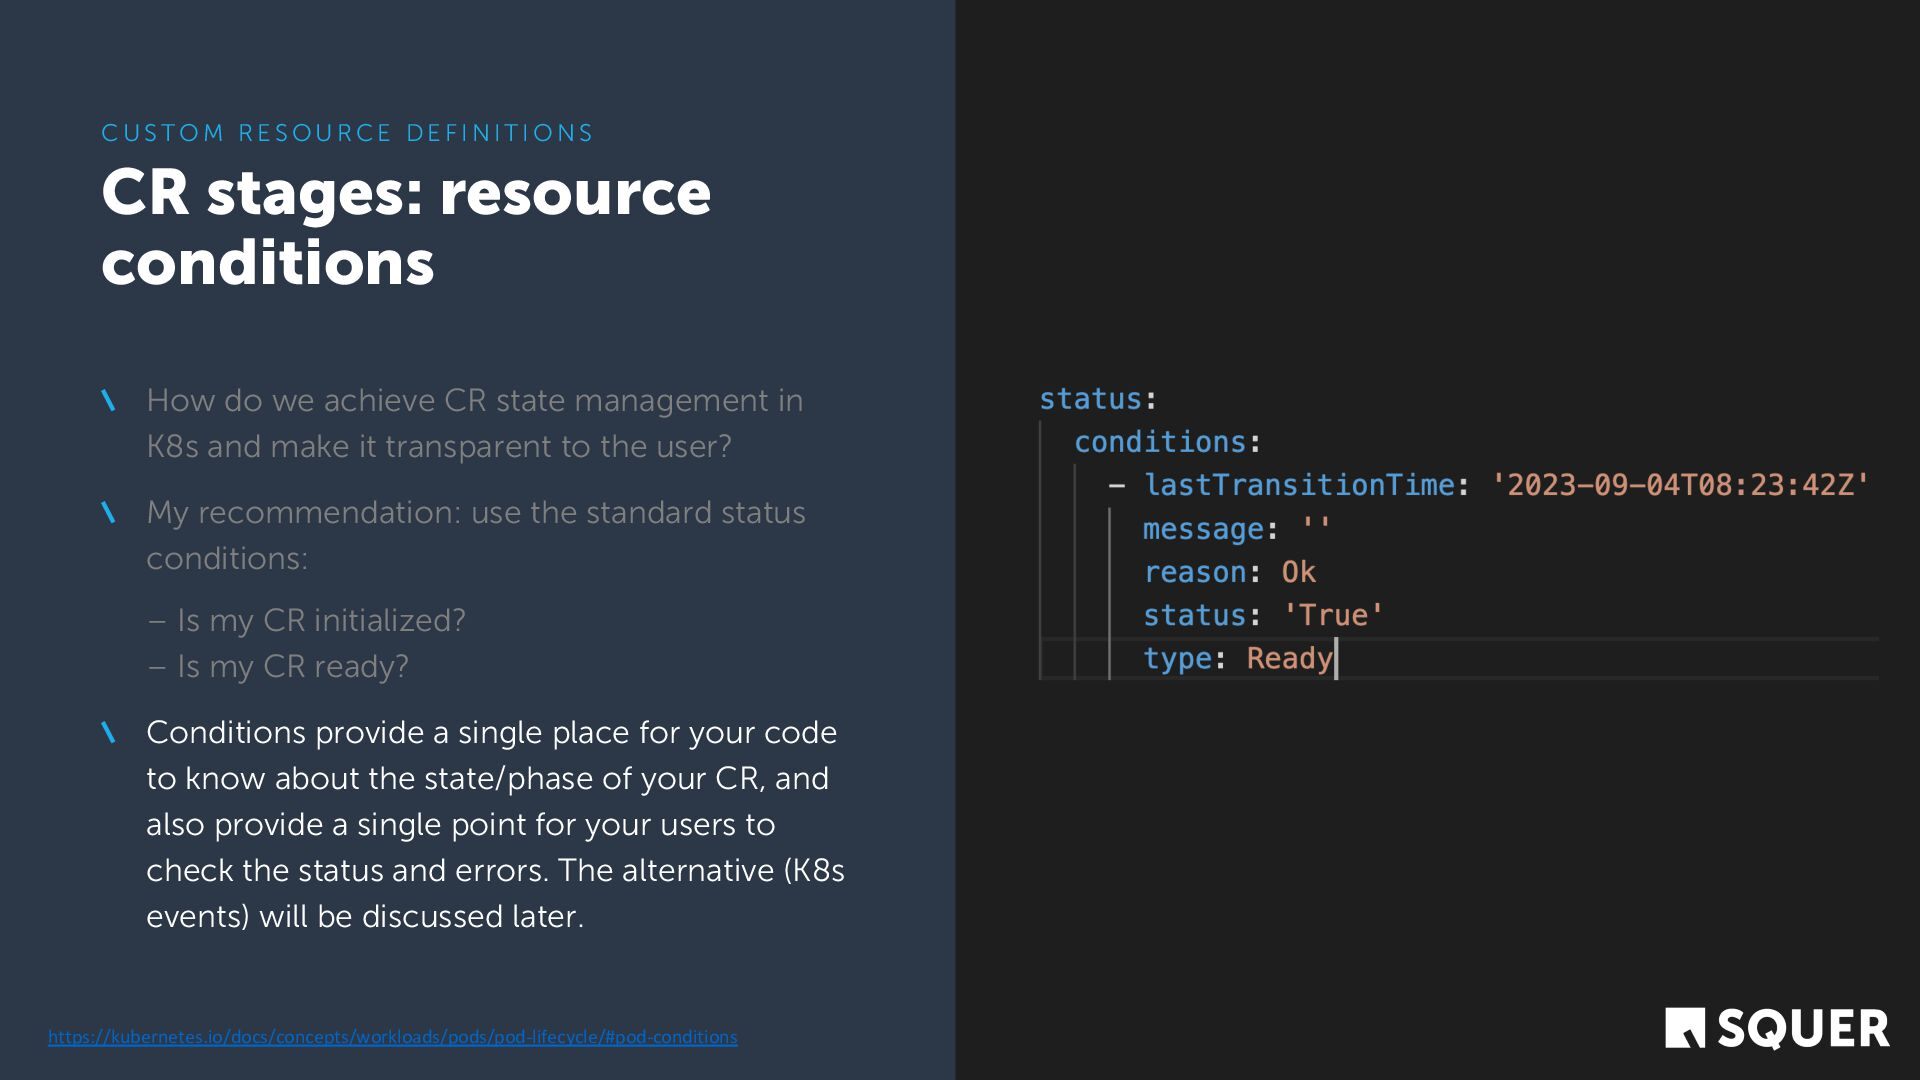This screenshot has height=1080, width=1920.
Task: Click the 'CR stages: resource conditions' title
Action: coord(405,227)
